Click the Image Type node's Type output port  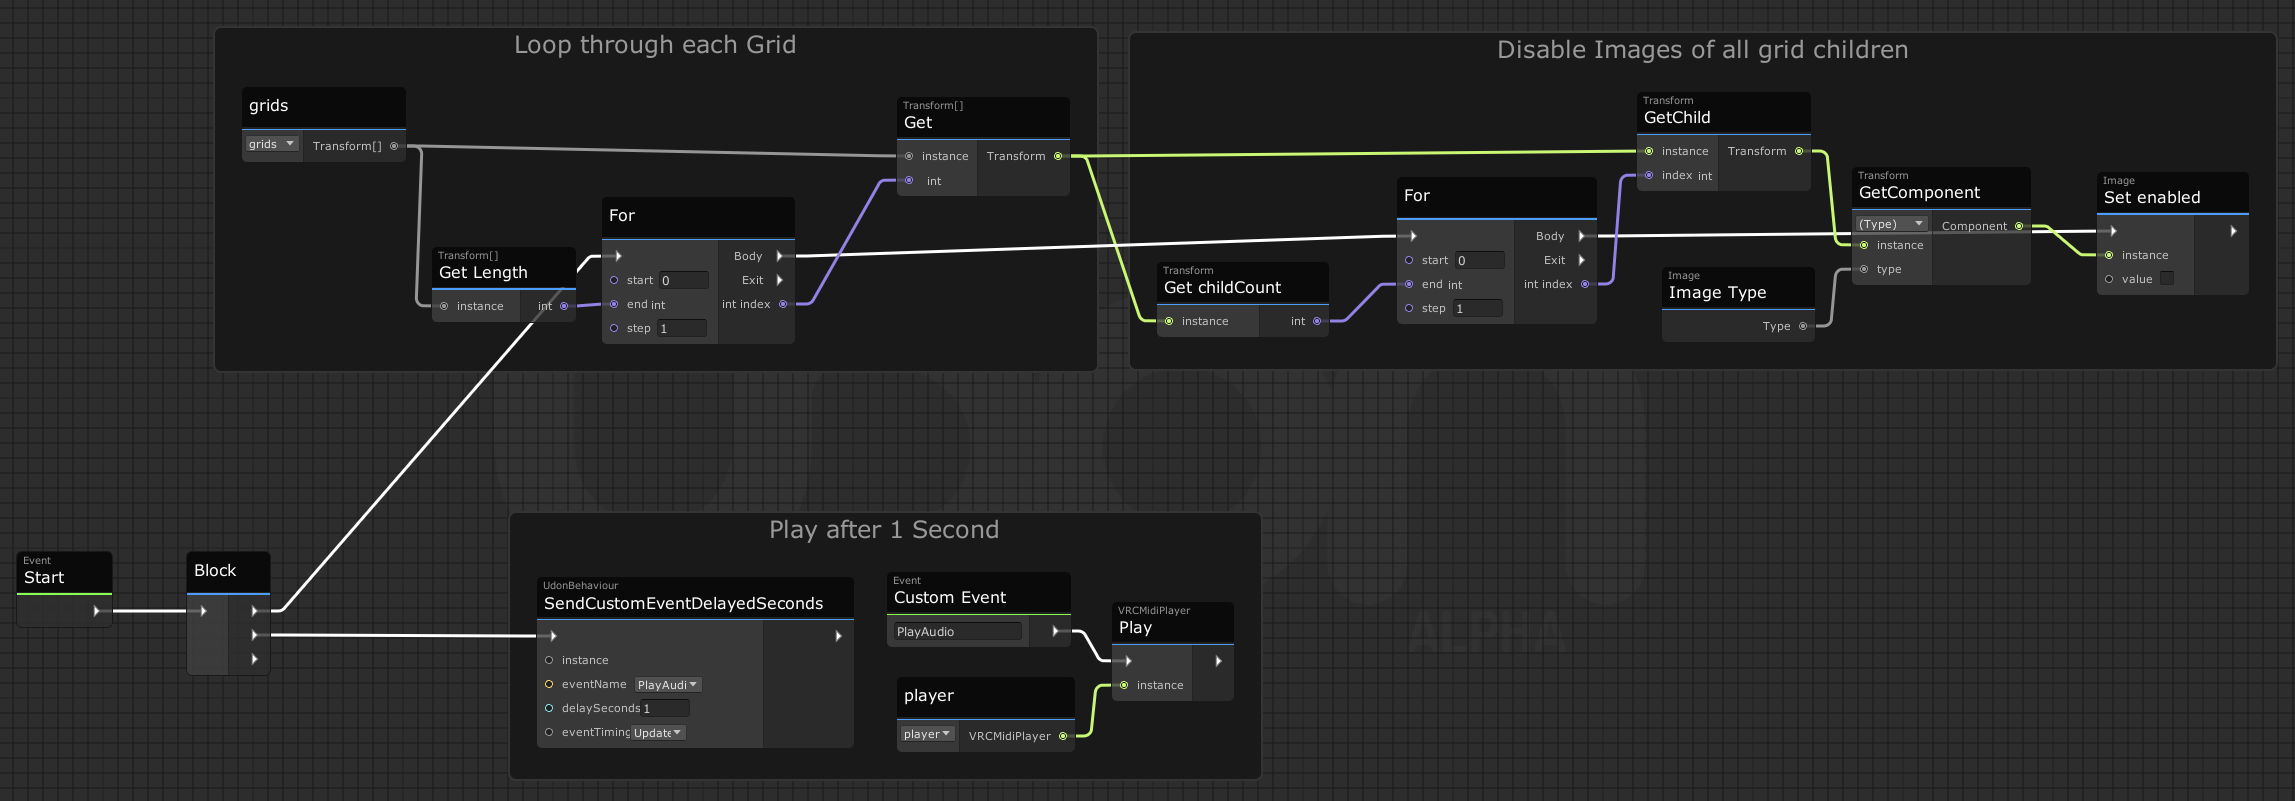1803,326
